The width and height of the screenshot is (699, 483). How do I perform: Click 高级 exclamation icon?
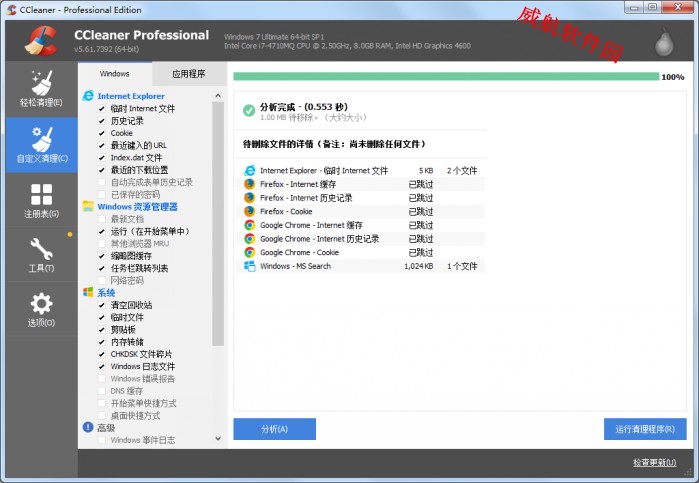point(88,427)
